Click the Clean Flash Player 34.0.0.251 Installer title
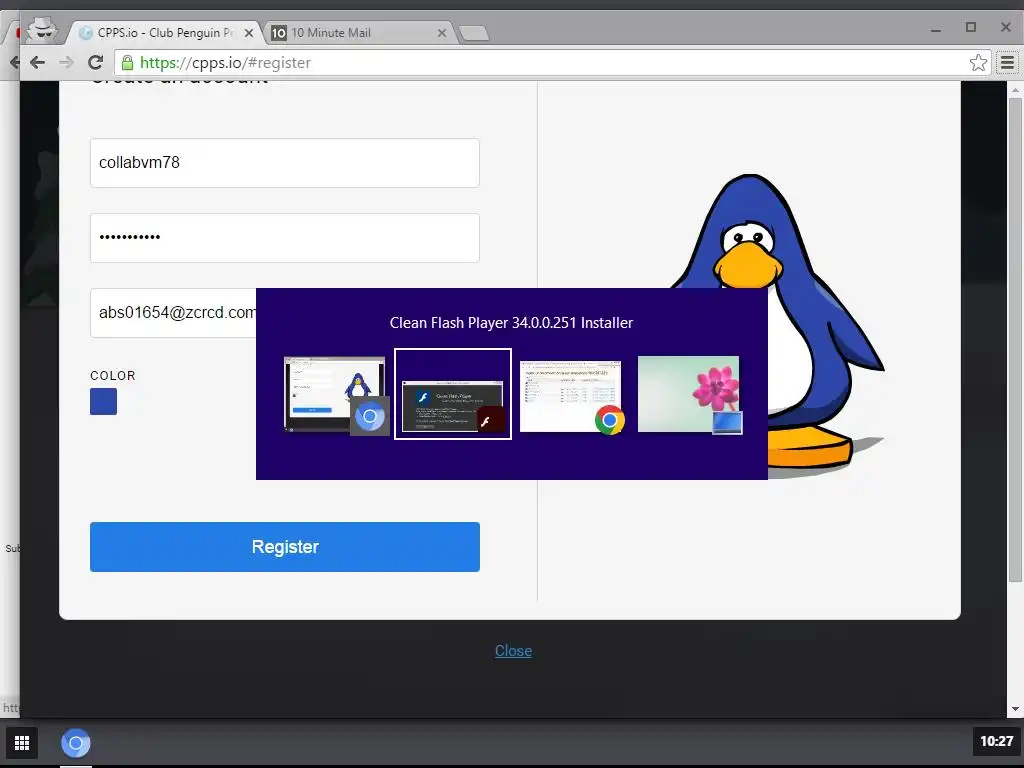This screenshot has height=768, width=1024. (511, 323)
